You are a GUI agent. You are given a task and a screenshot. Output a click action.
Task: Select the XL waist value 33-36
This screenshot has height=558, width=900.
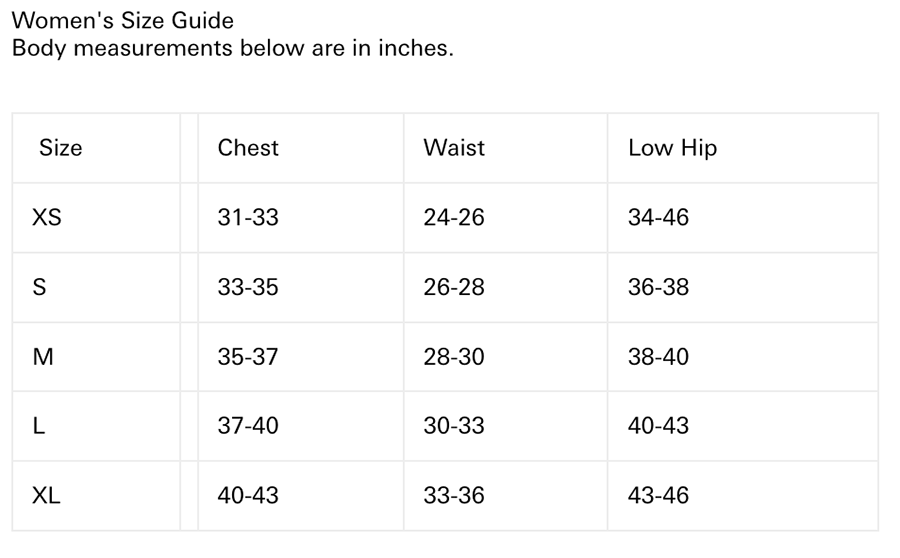[454, 495]
